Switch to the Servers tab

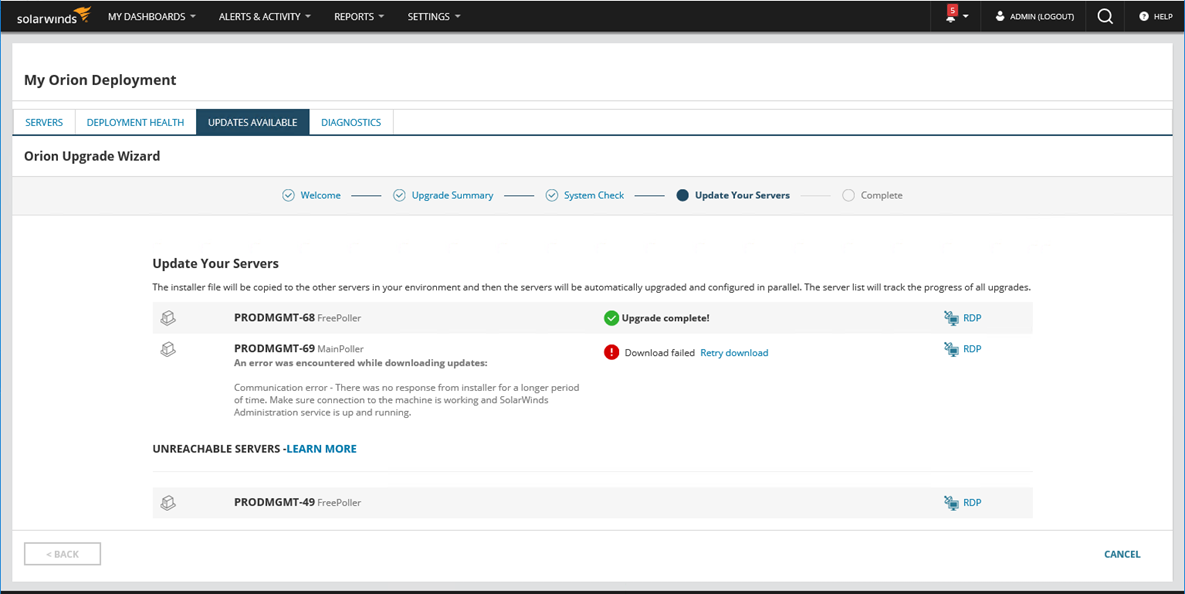click(44, 122)
